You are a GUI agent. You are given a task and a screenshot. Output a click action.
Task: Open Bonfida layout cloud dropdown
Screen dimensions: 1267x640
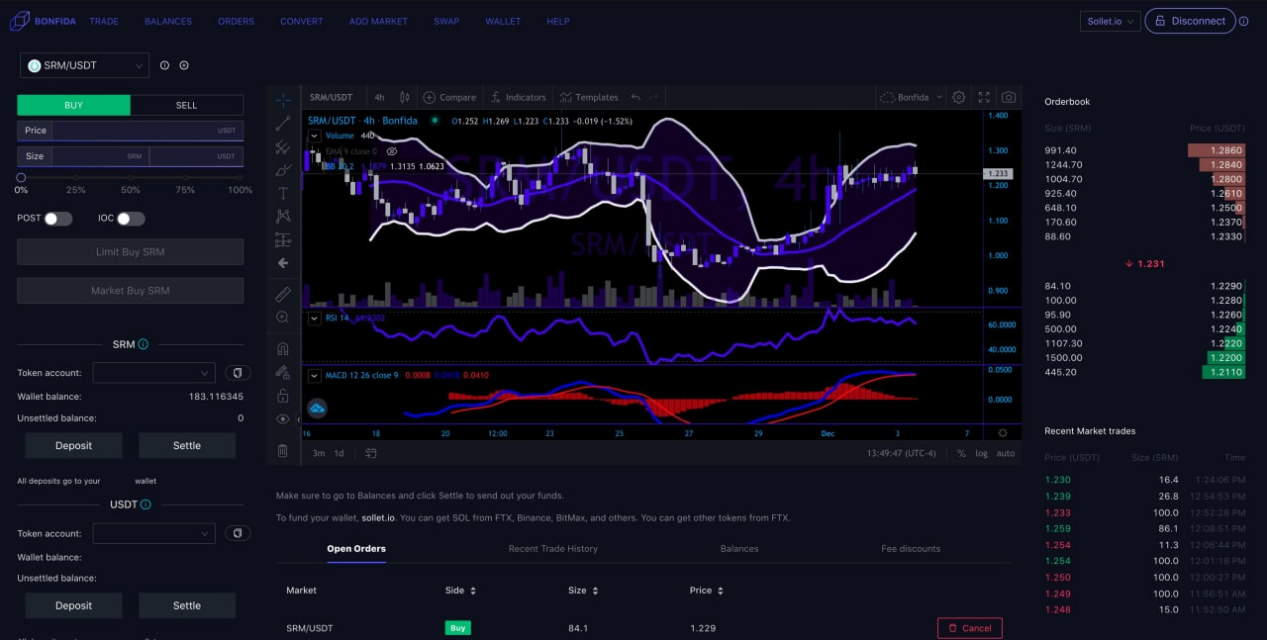(x=912, y=97)
